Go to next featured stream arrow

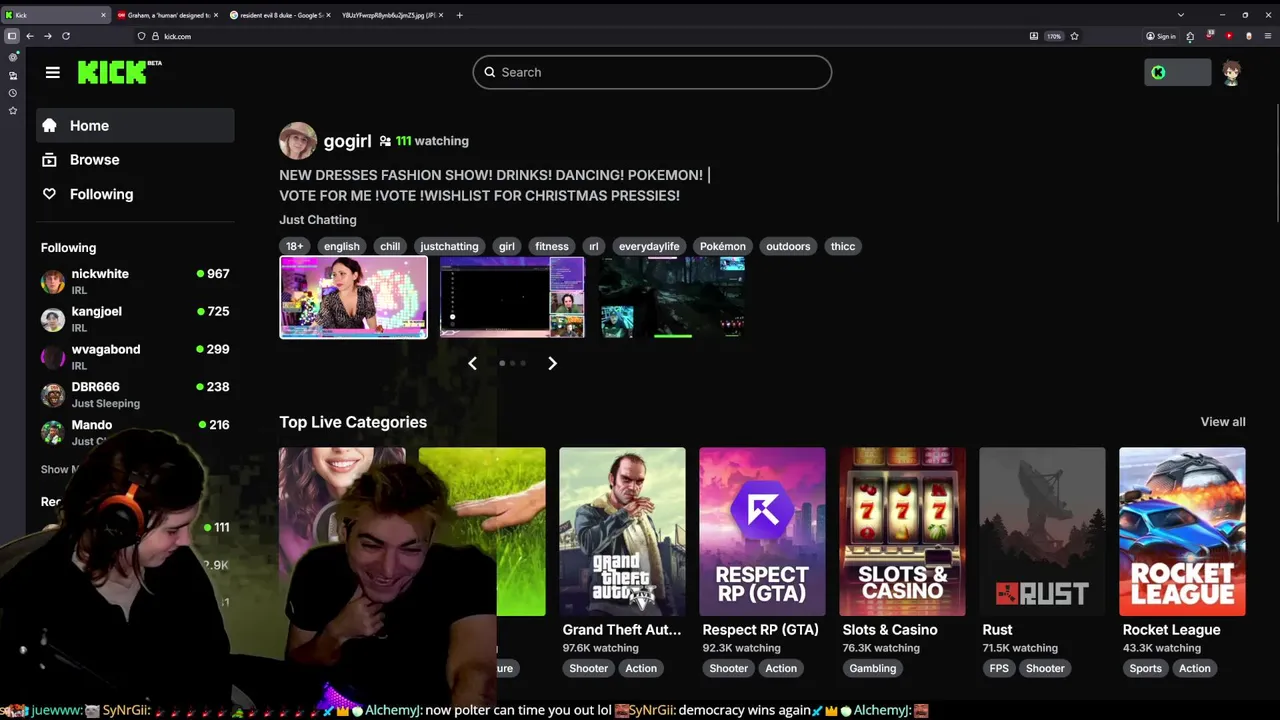click(x=552, y=363)
